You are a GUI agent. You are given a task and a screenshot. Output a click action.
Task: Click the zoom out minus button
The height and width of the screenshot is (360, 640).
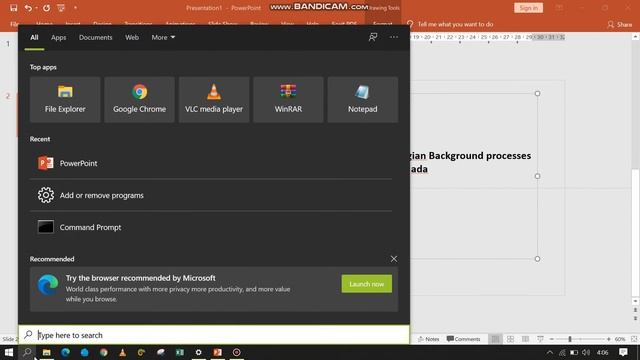click(x=552, y=339)
